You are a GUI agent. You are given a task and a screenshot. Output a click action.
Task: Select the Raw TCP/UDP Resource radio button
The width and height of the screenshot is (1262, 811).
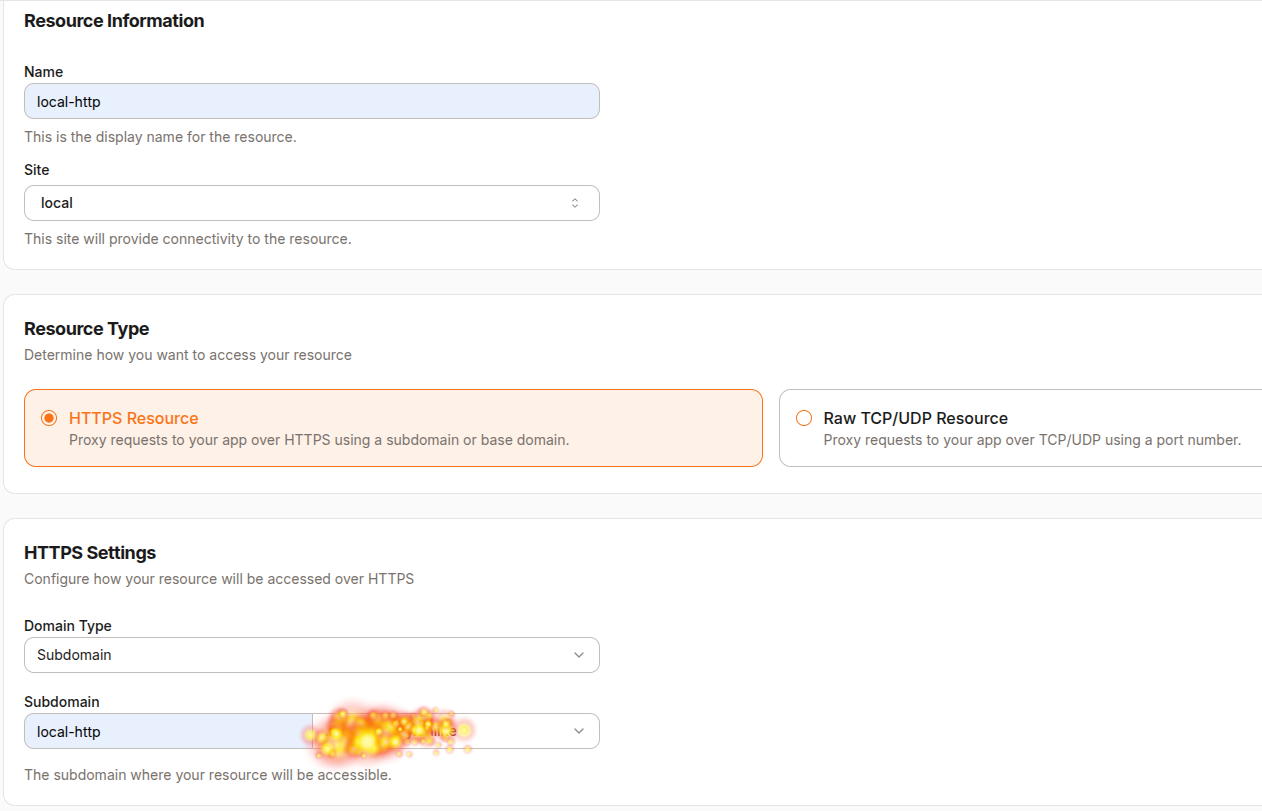804,418
